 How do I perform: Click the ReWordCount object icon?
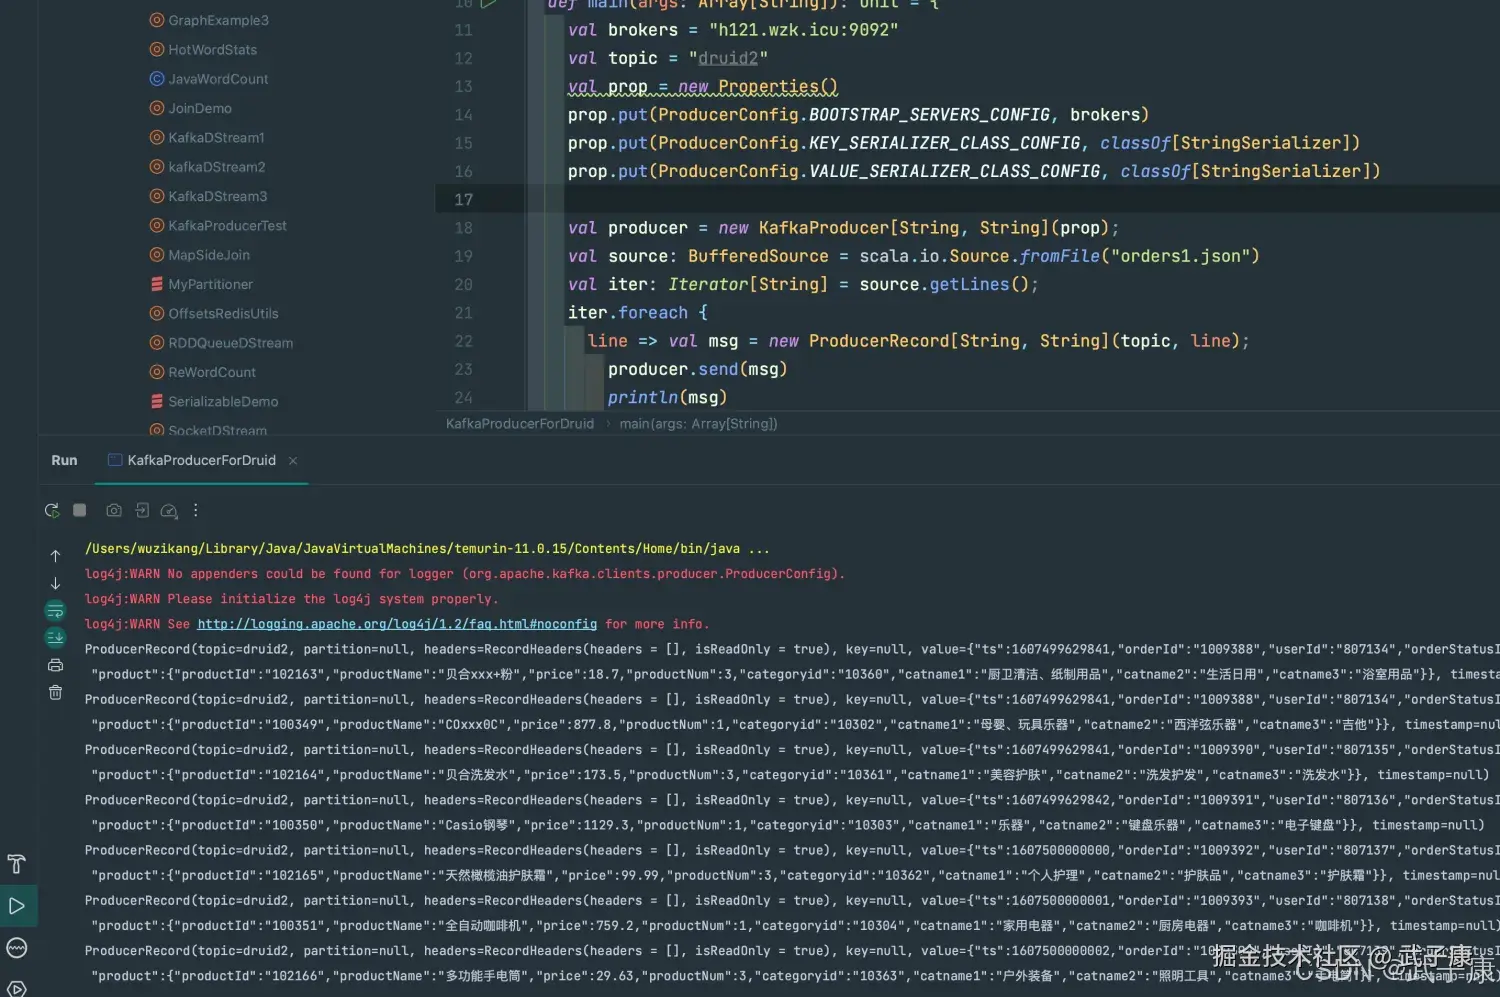[x=157, y=372]
